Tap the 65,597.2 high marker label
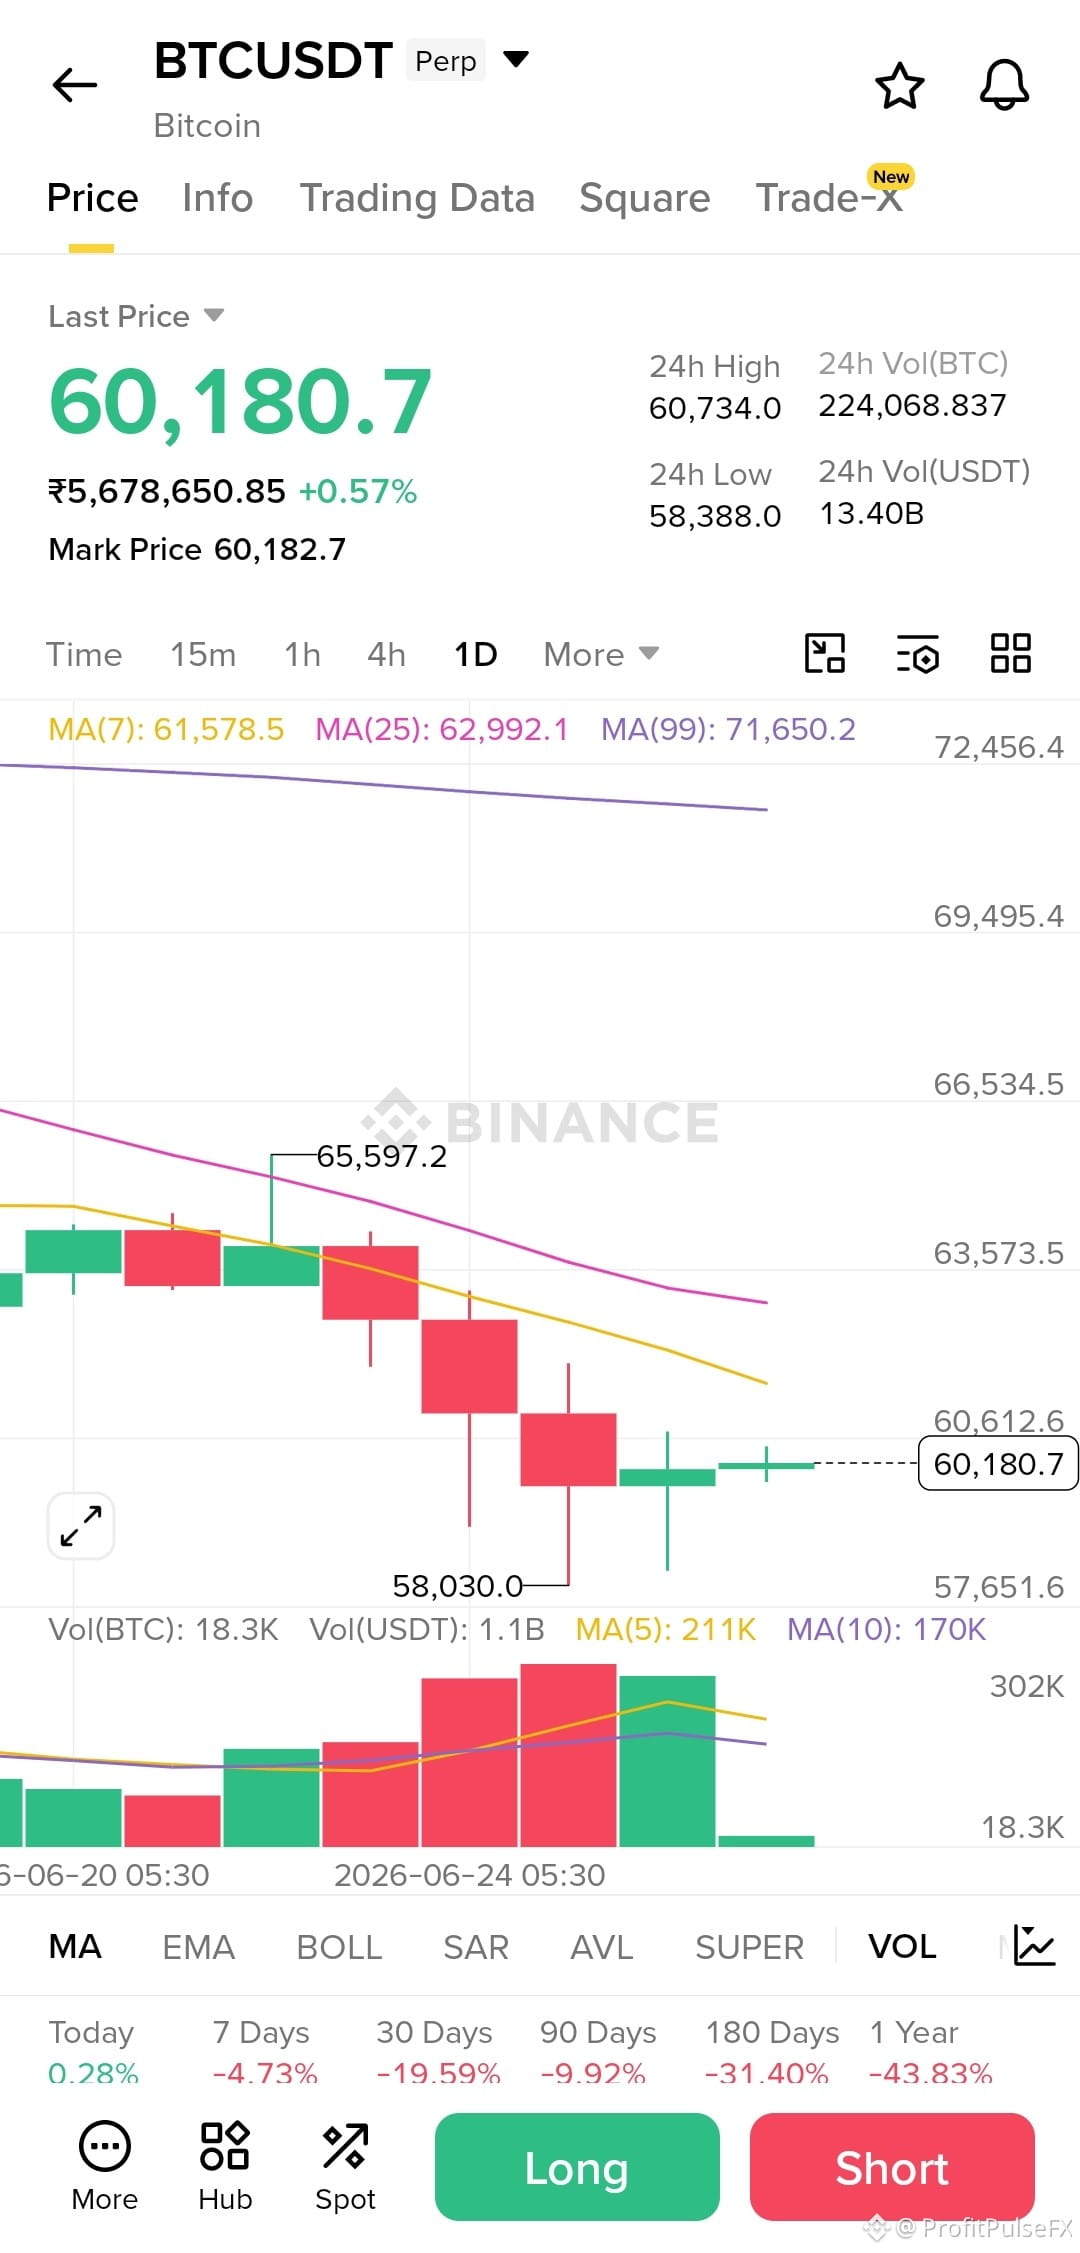 381,1156
